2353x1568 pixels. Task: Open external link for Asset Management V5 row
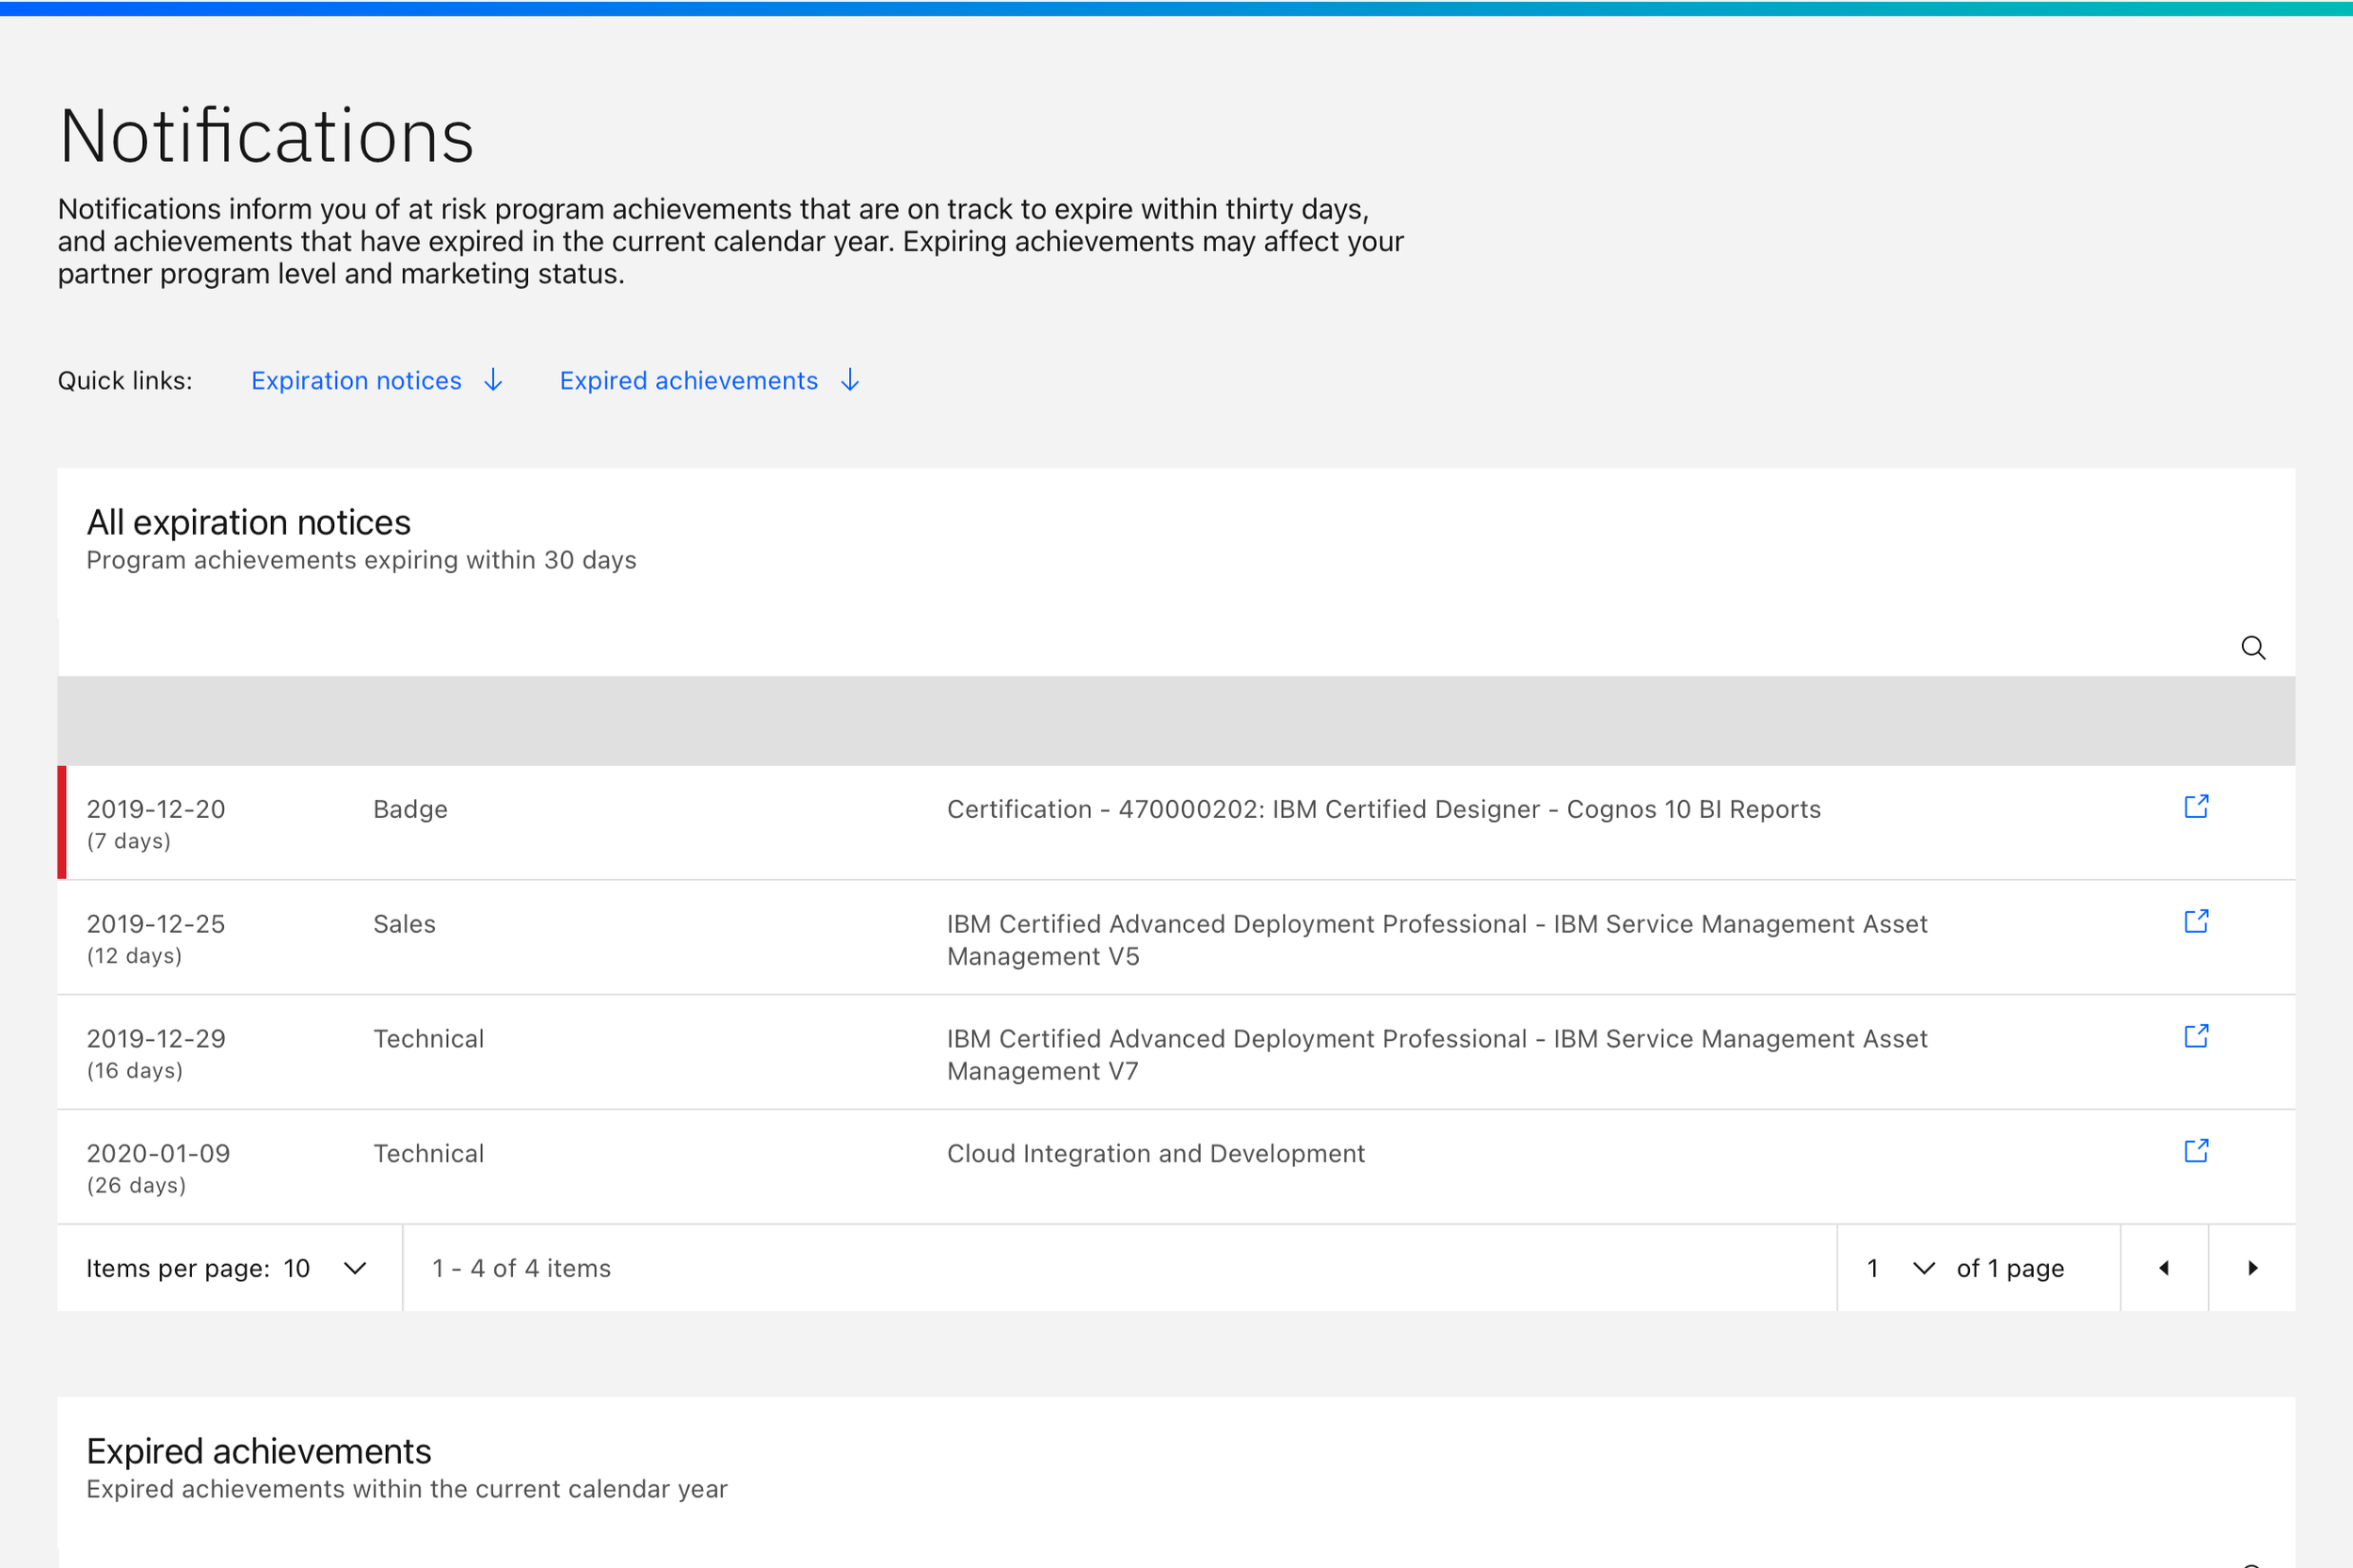(2196, 922)
